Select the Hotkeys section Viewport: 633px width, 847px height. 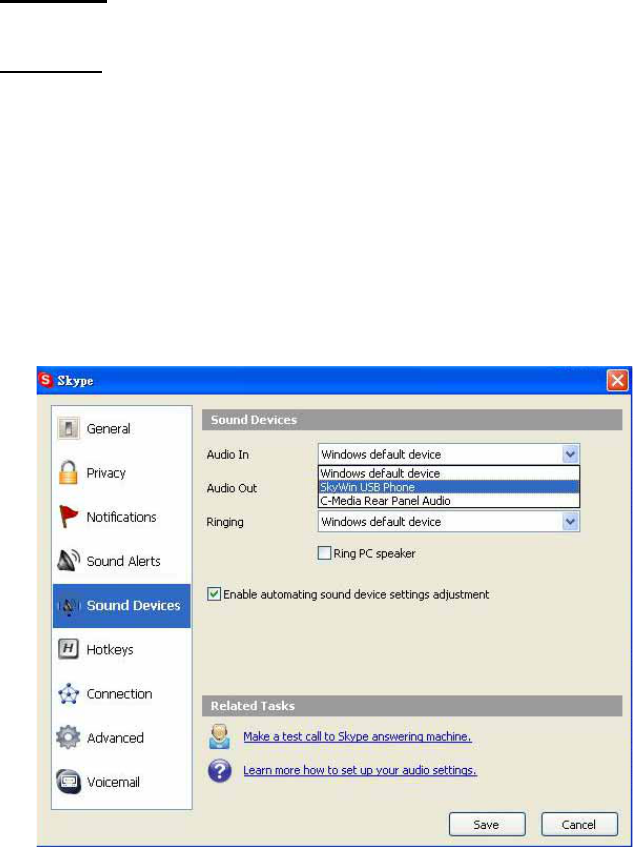(x=122, y=649)
